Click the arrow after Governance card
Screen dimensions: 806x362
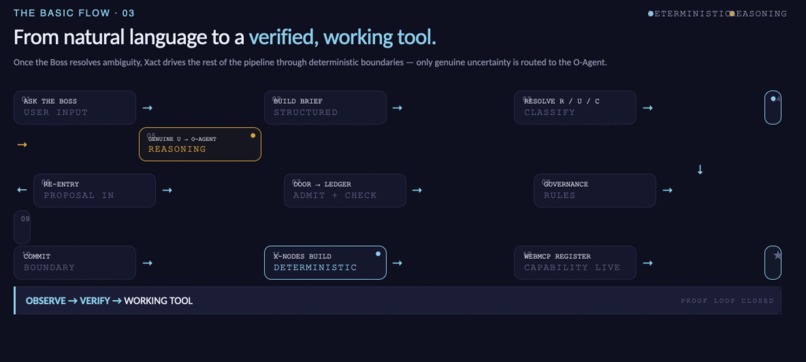pos(667,190)
